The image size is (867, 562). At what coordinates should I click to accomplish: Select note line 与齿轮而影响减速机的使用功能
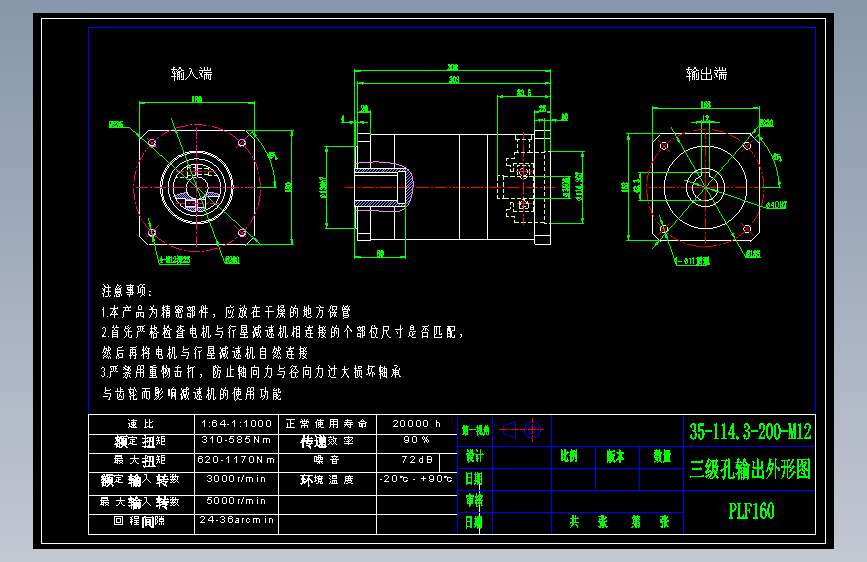pos(192,393)
